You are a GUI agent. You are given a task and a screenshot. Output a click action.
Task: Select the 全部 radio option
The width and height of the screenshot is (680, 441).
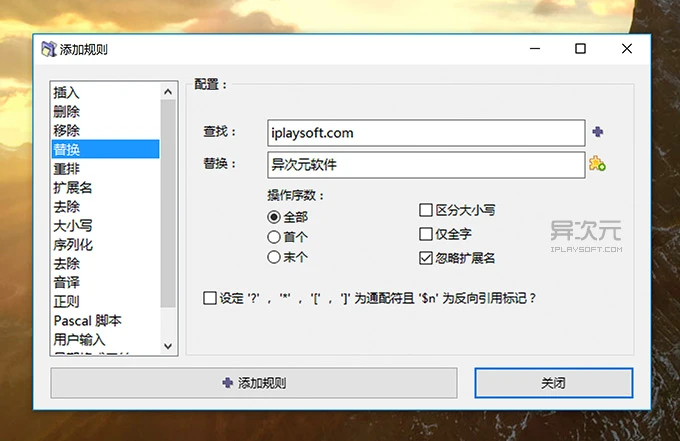pos(274,217)
